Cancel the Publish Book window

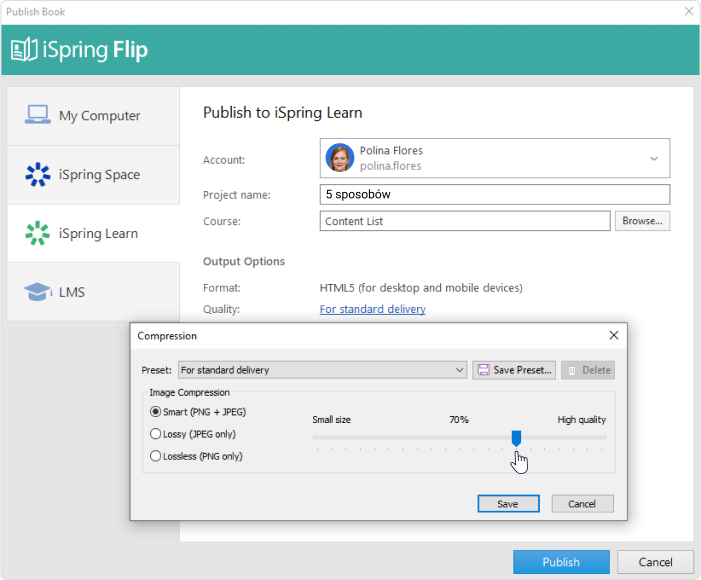click(655, 562)
